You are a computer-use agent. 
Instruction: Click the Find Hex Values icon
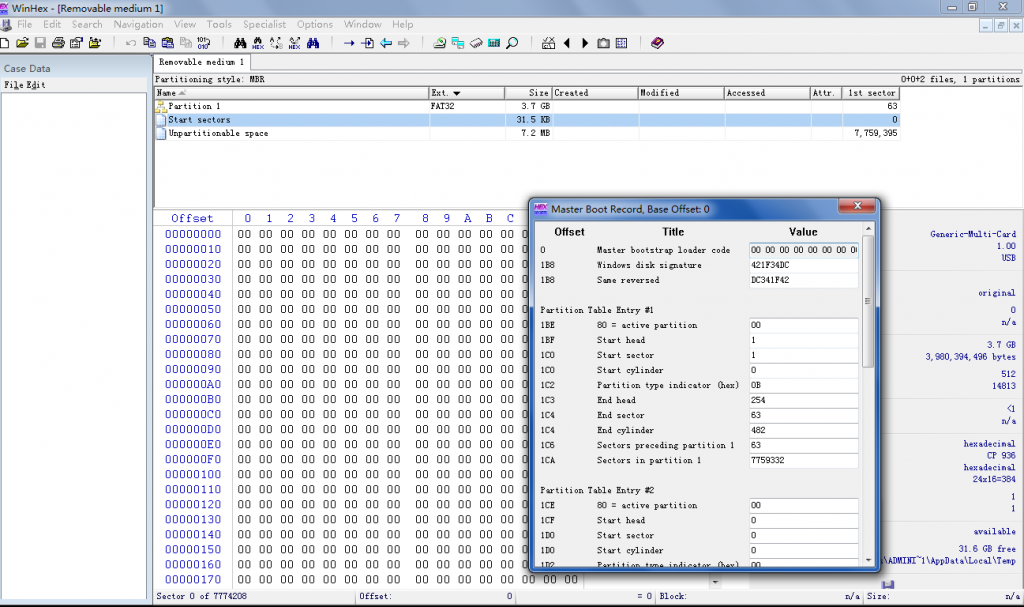pos(258,43)
